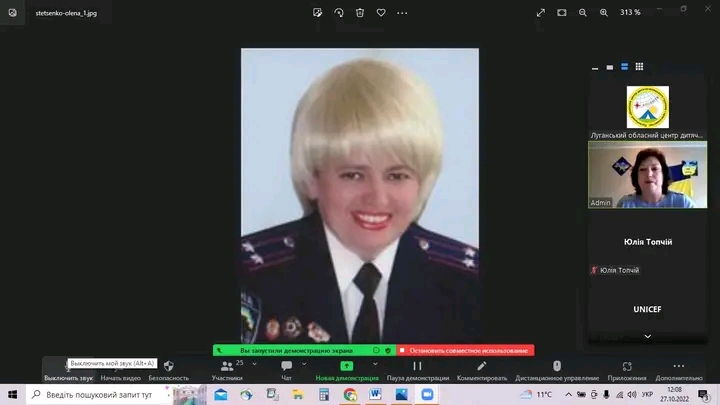The height and width of the screenshot is (405, 720).
Task: Expand more participants with the down chevron
Action: point(647,337)
